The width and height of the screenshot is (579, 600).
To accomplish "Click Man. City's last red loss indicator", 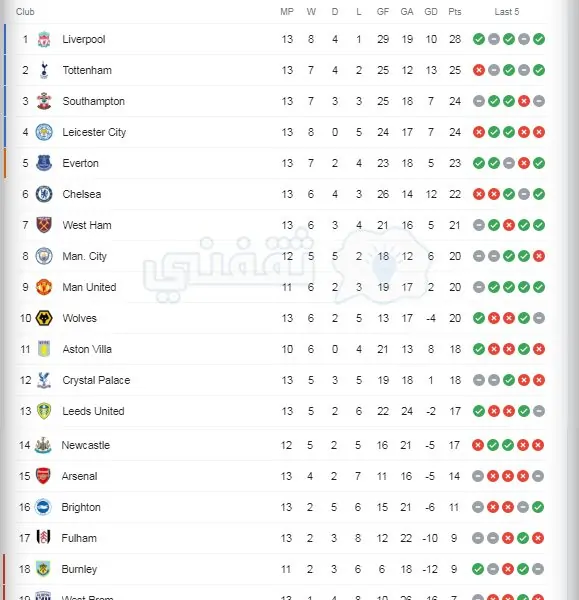I will 539,256.
